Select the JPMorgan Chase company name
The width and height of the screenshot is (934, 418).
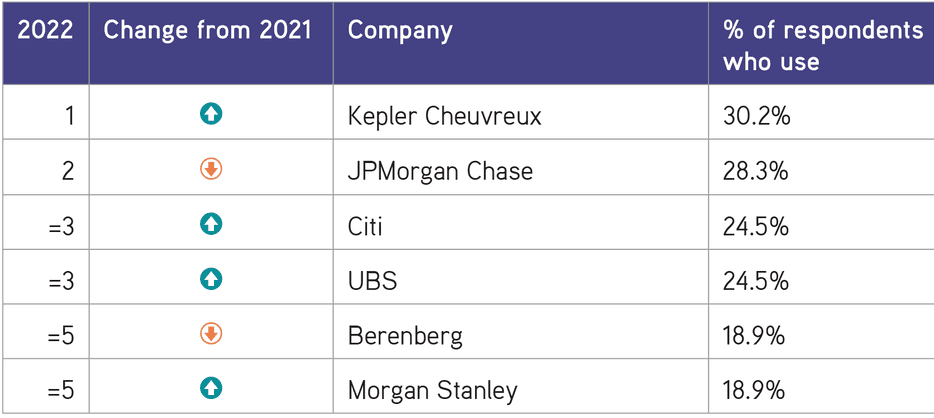440,171
